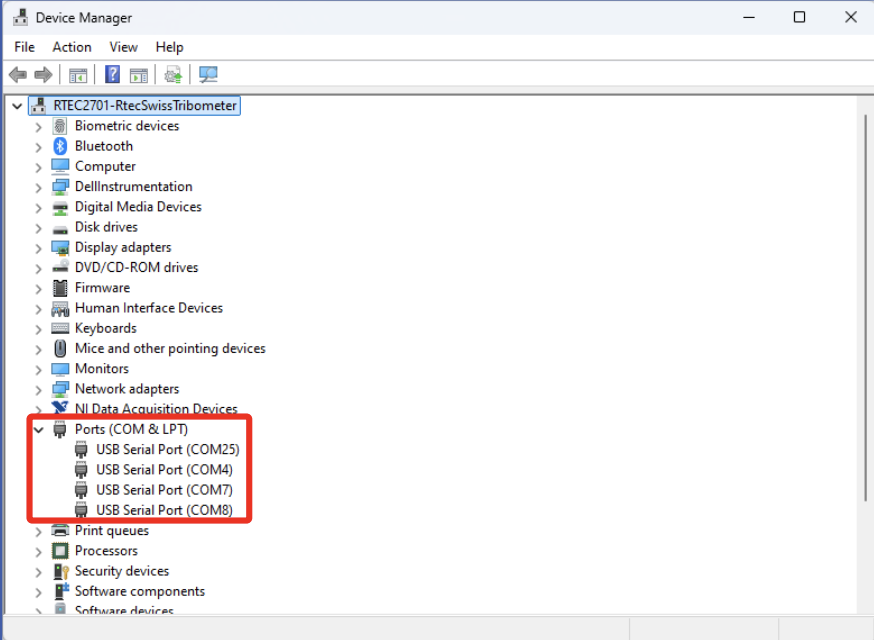Viewport: 874px width, 640px height.
Task: Expand the Disk drives category
Action: click(38, 228)
